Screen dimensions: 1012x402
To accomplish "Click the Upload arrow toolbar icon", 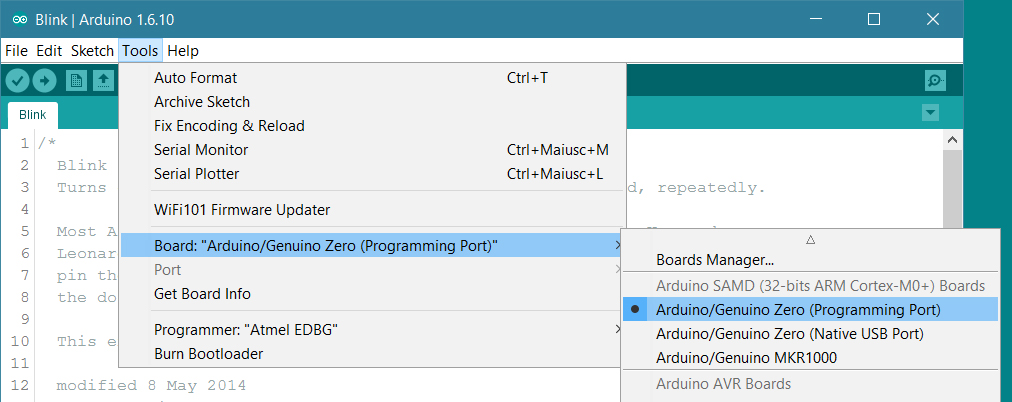I will click(45, 81).
